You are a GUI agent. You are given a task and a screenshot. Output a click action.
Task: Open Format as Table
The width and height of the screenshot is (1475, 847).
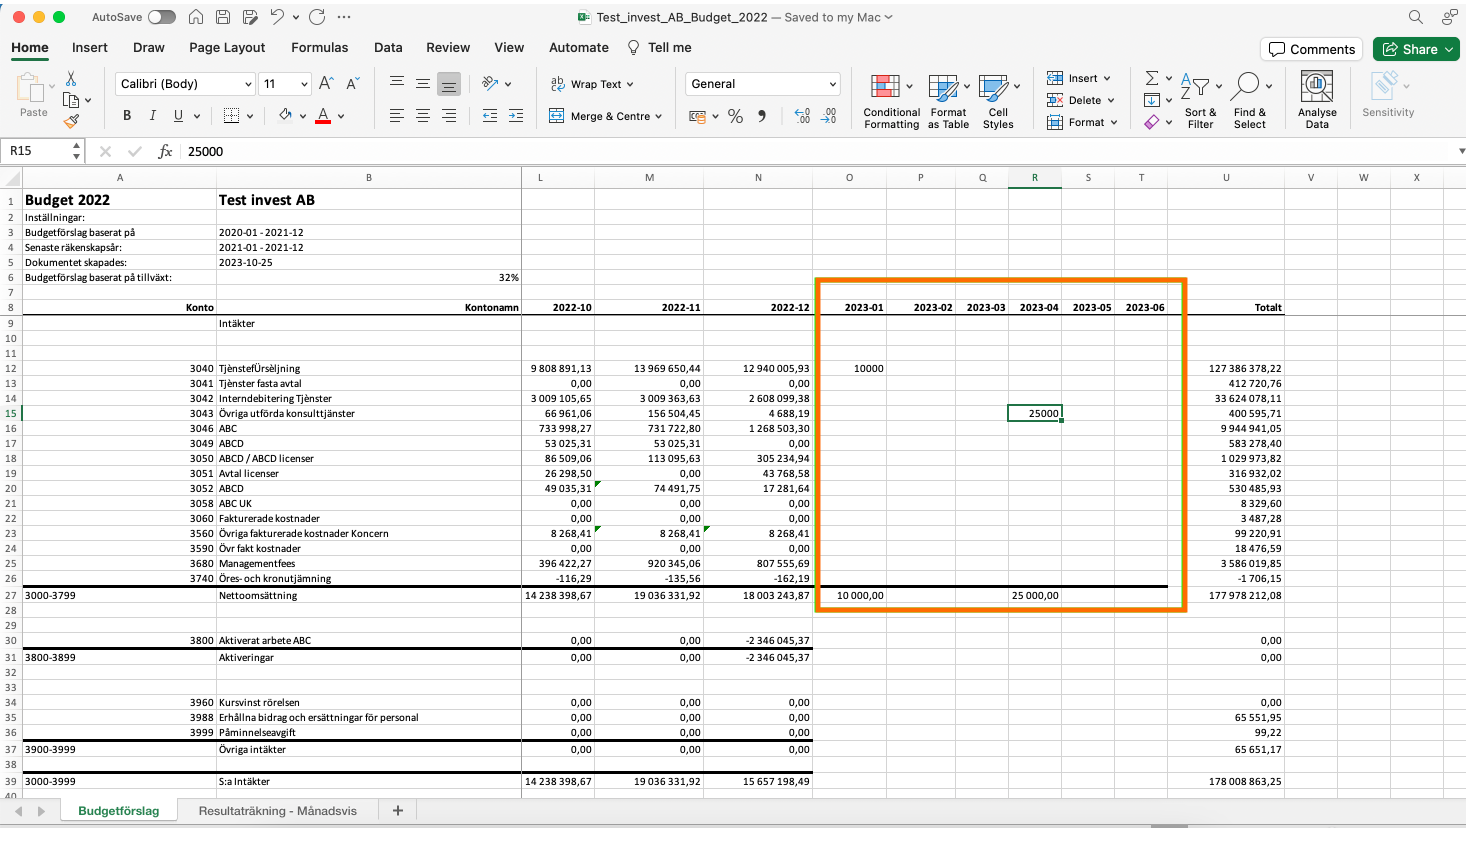[x=948, y=101]
